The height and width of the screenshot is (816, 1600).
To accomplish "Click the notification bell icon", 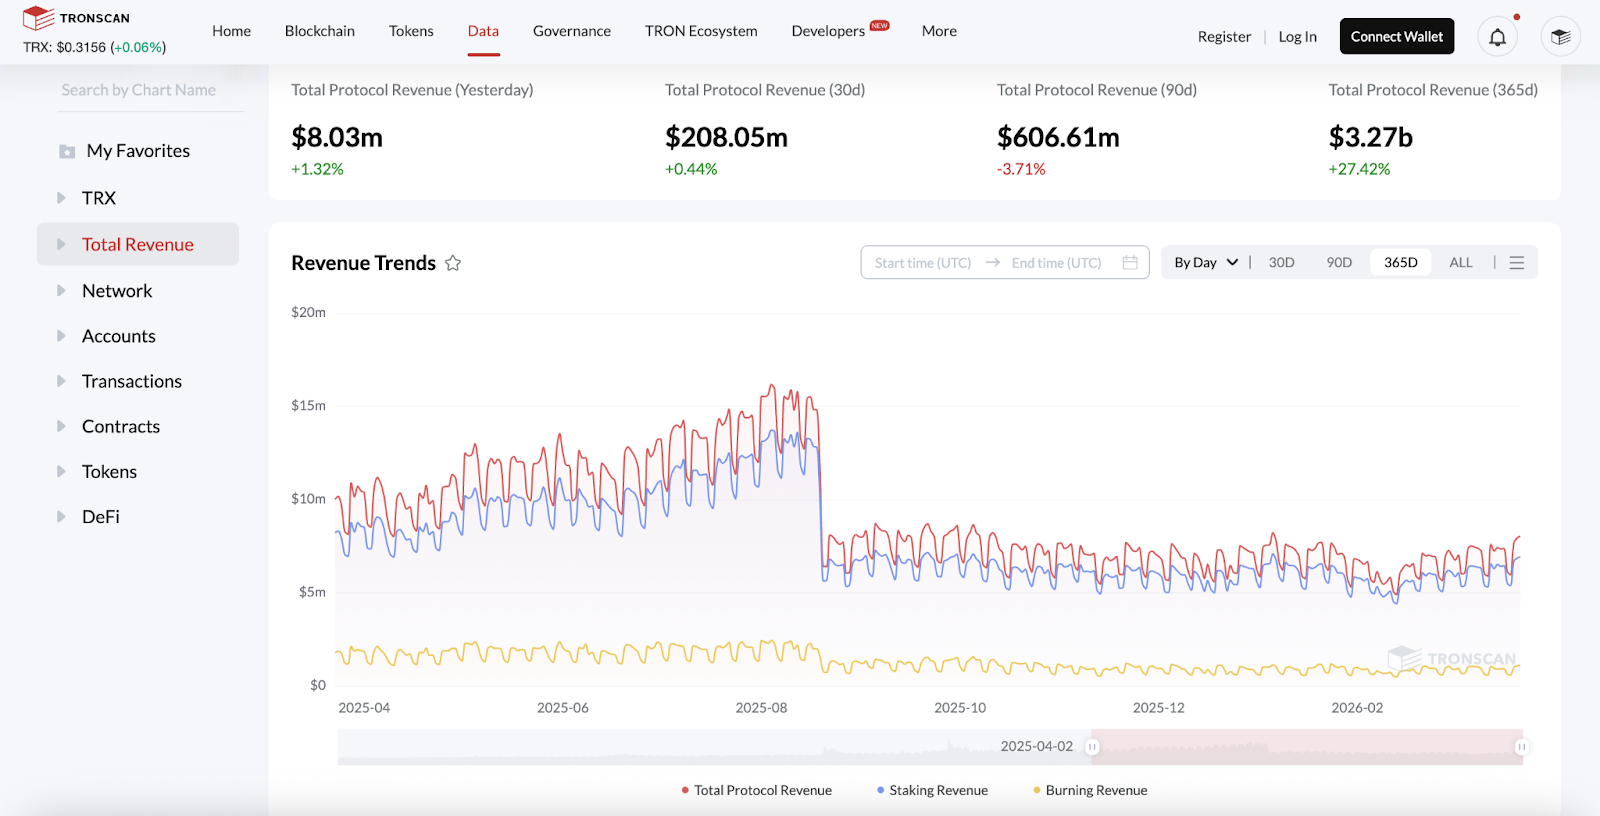I will click(x=1497, y=37).
